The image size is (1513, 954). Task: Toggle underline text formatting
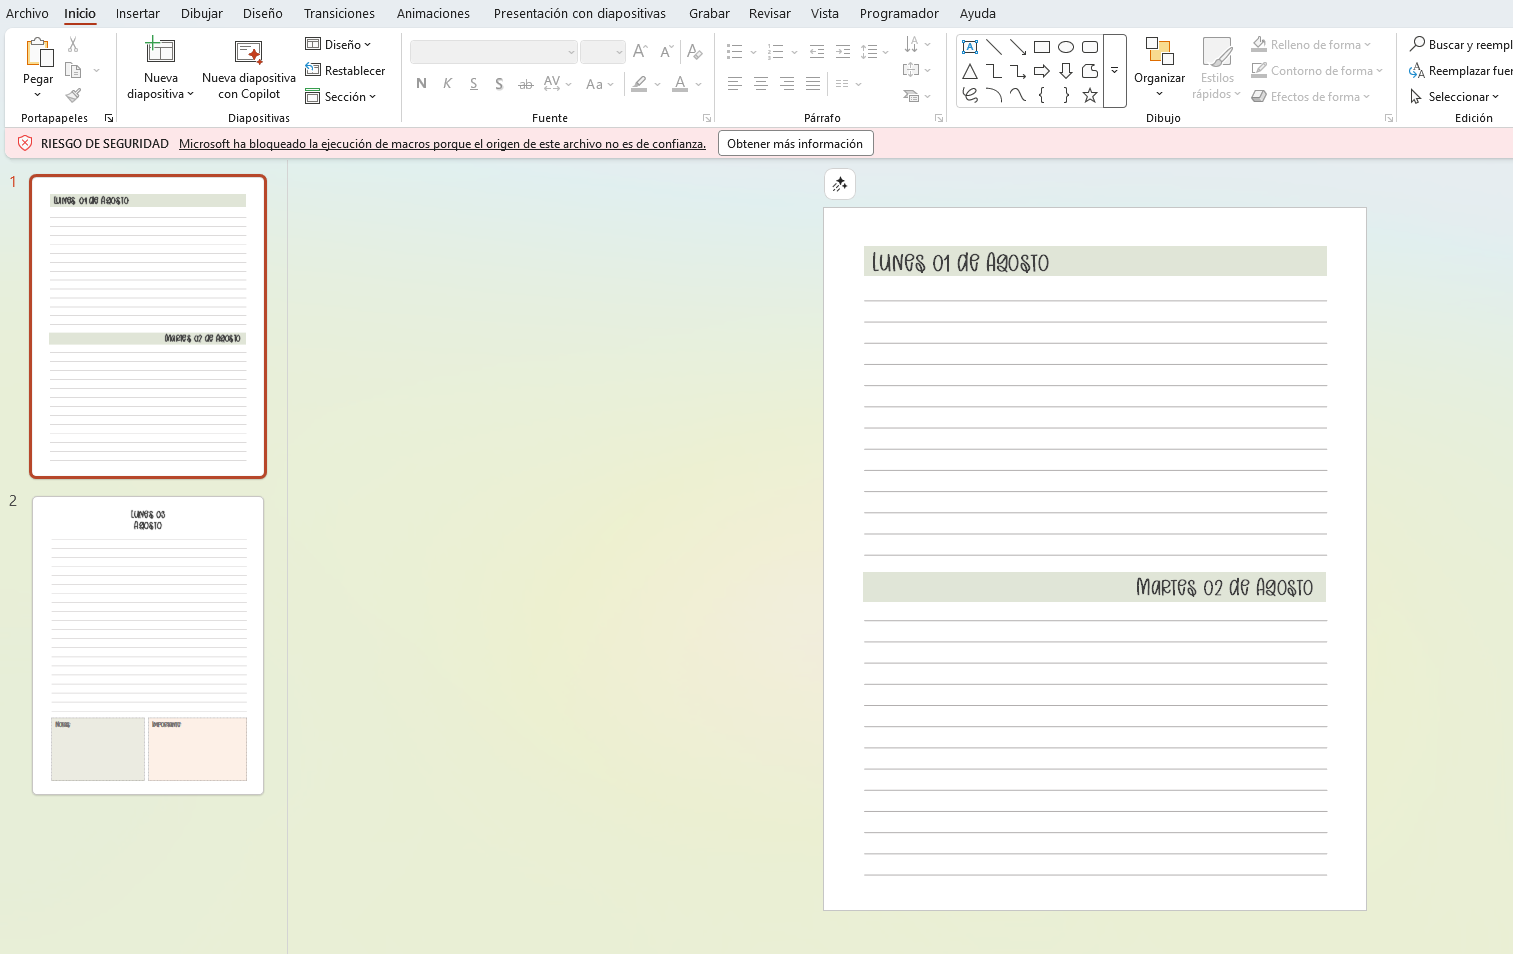(x=473, y=84)
